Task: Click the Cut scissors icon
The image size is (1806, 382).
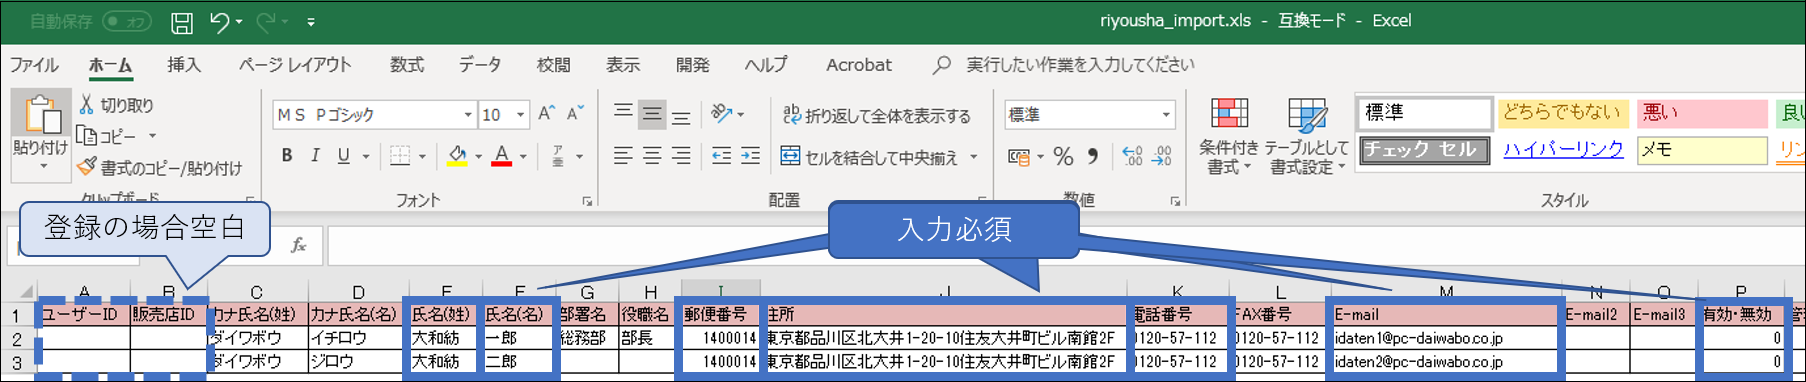Action: (86, 105)
